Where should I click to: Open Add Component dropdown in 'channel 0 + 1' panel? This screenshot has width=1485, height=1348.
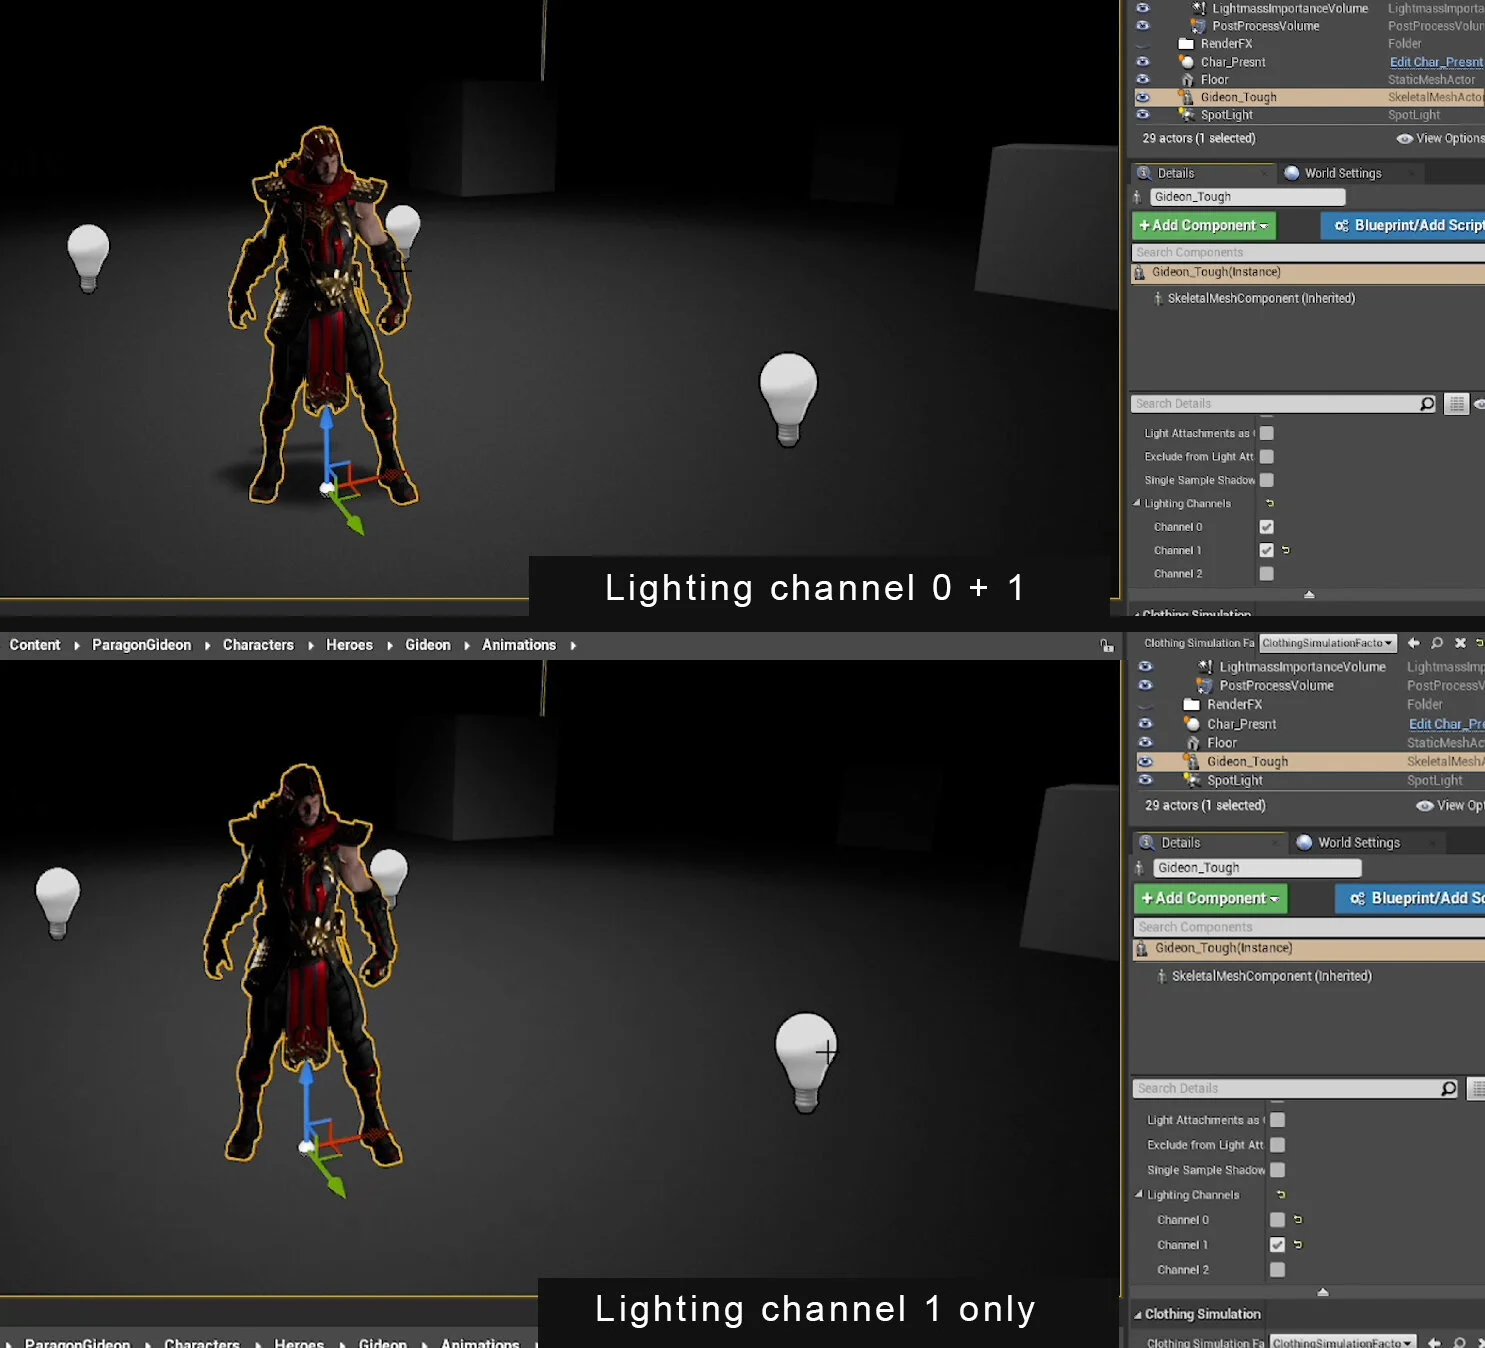coord(1204,226)
